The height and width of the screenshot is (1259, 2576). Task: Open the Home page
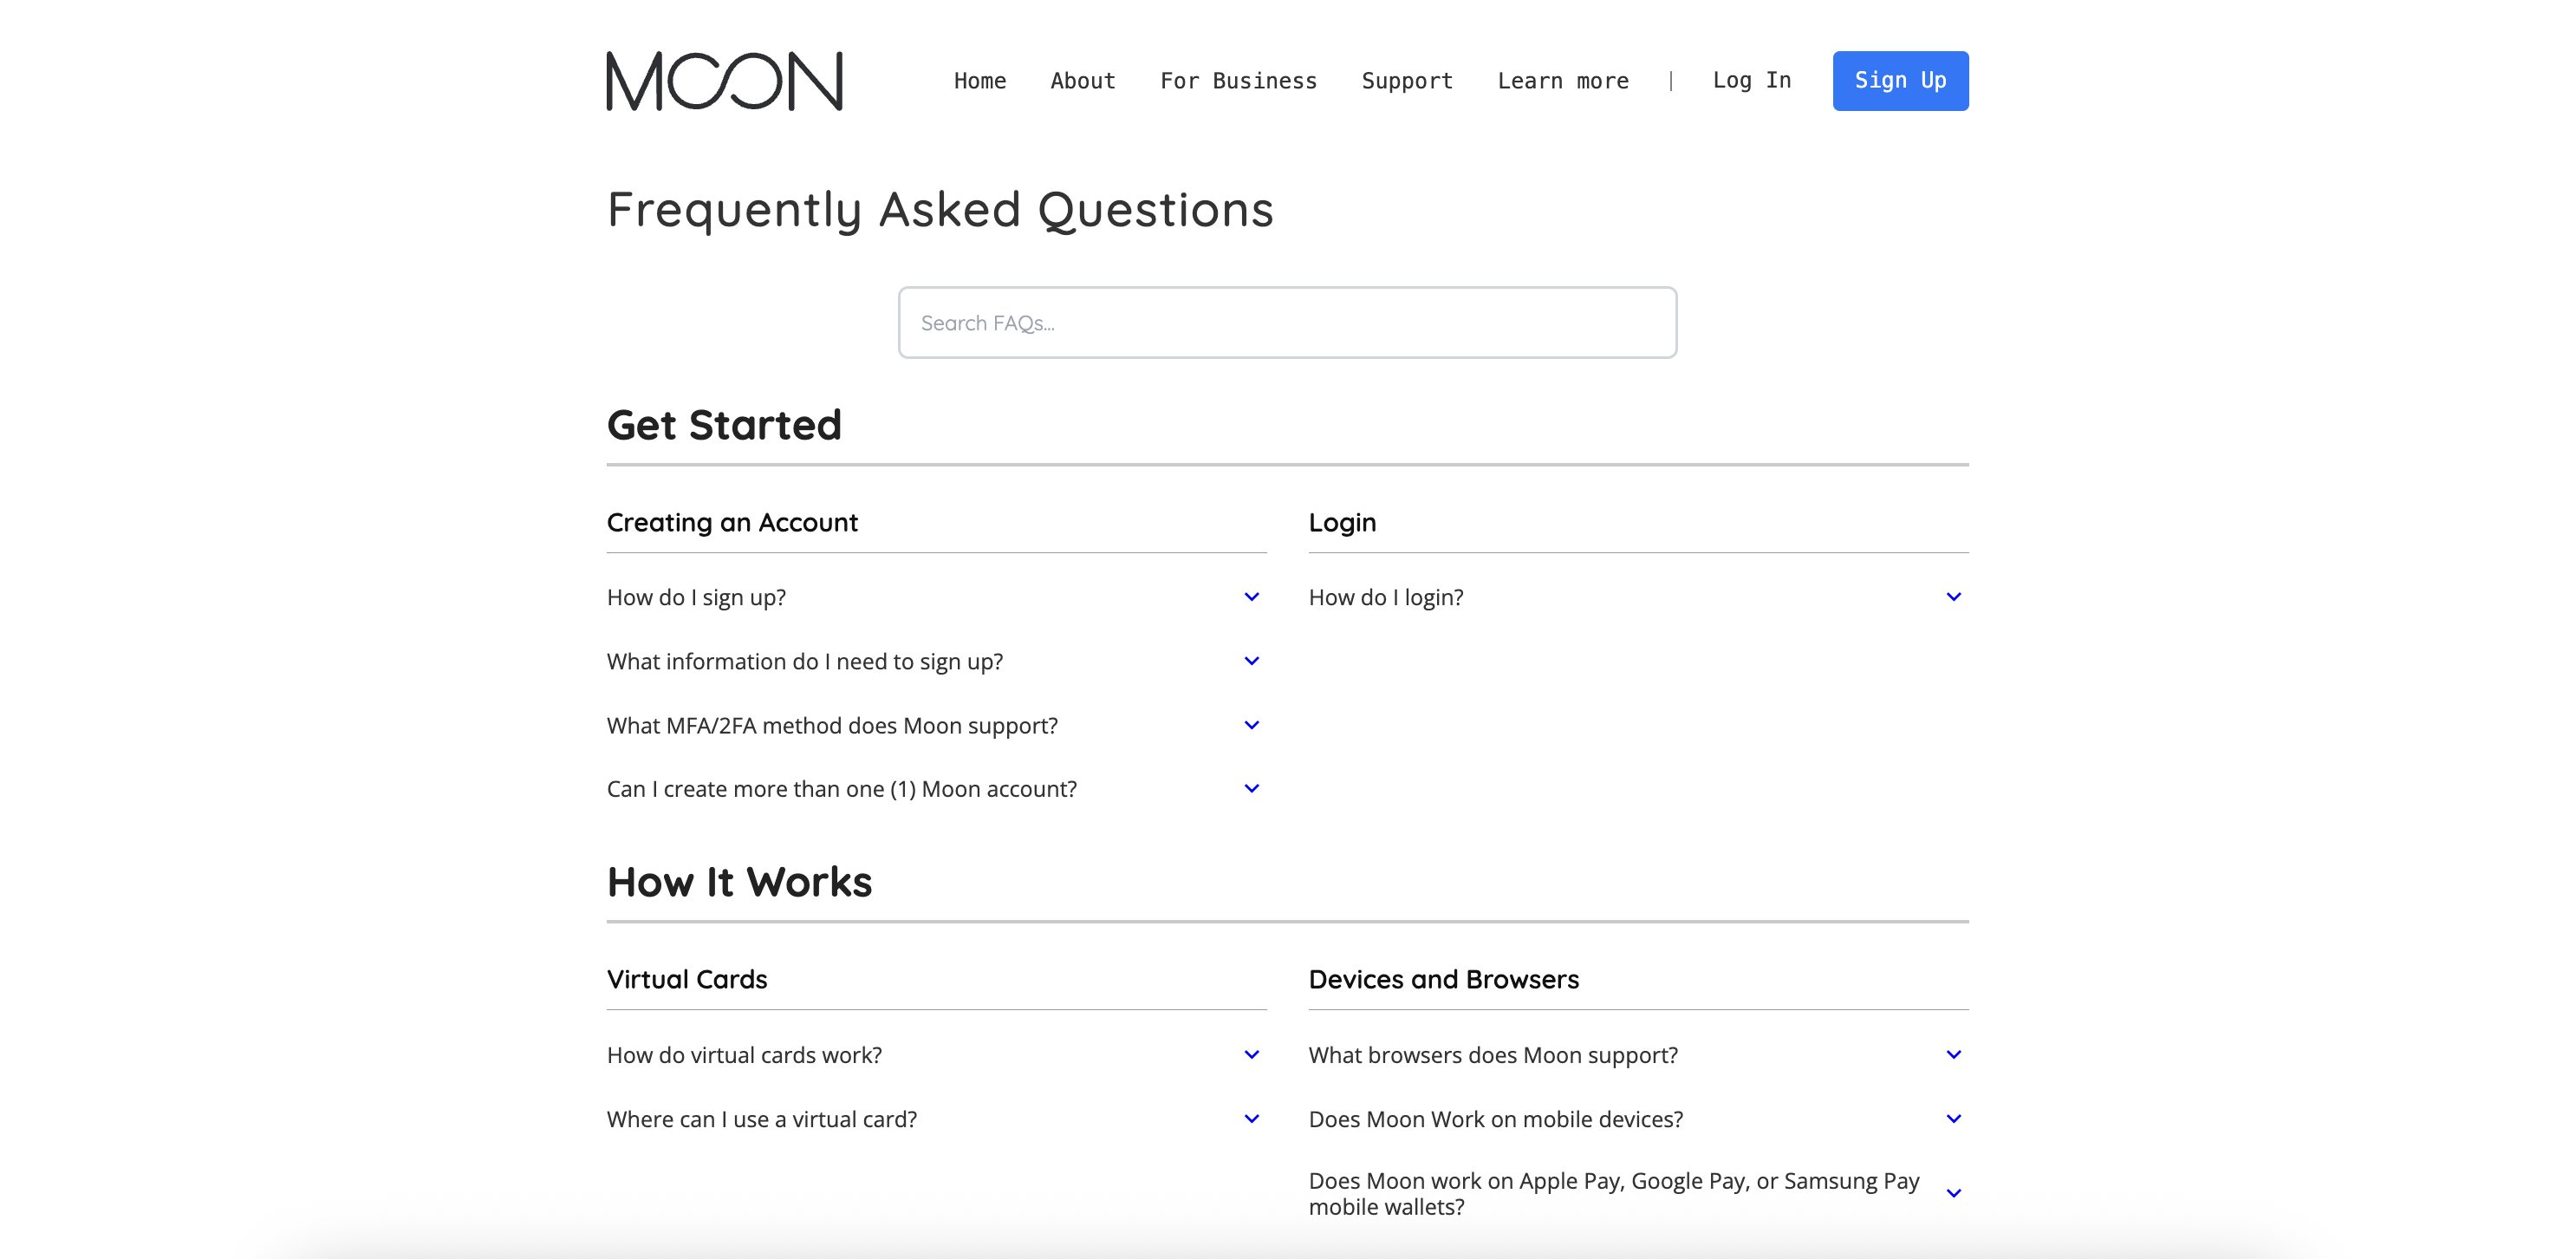click(x=979, y=81)
